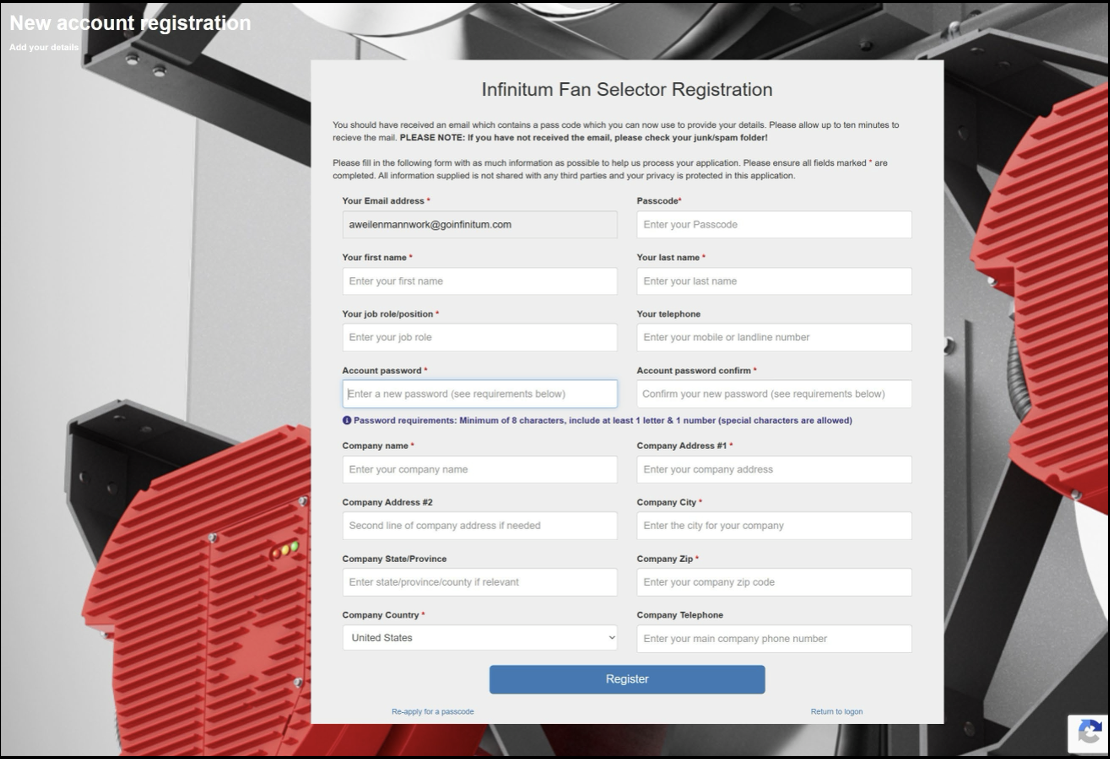Click the Add your details subtitle
The height and width of the screenshot is (762, 1110).
click(44, 47)
